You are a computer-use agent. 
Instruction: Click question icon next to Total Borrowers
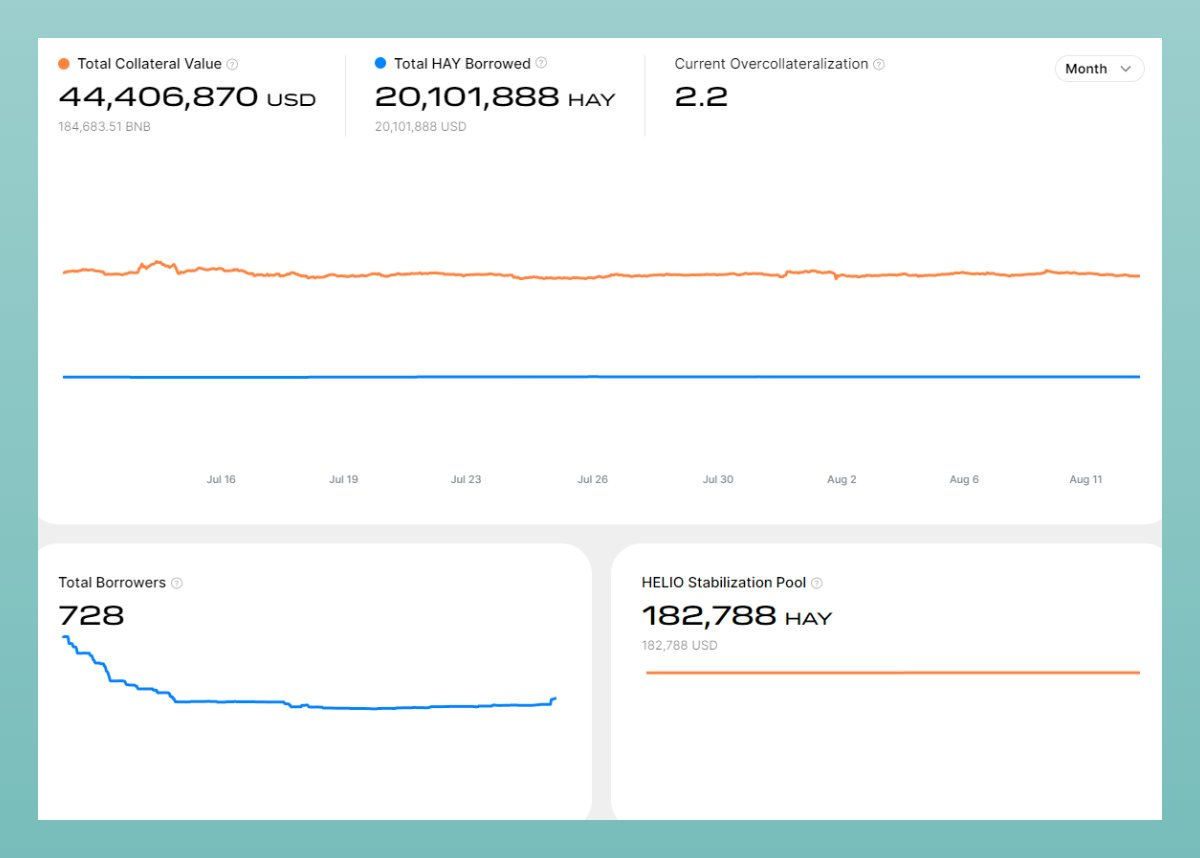[177, 583]
